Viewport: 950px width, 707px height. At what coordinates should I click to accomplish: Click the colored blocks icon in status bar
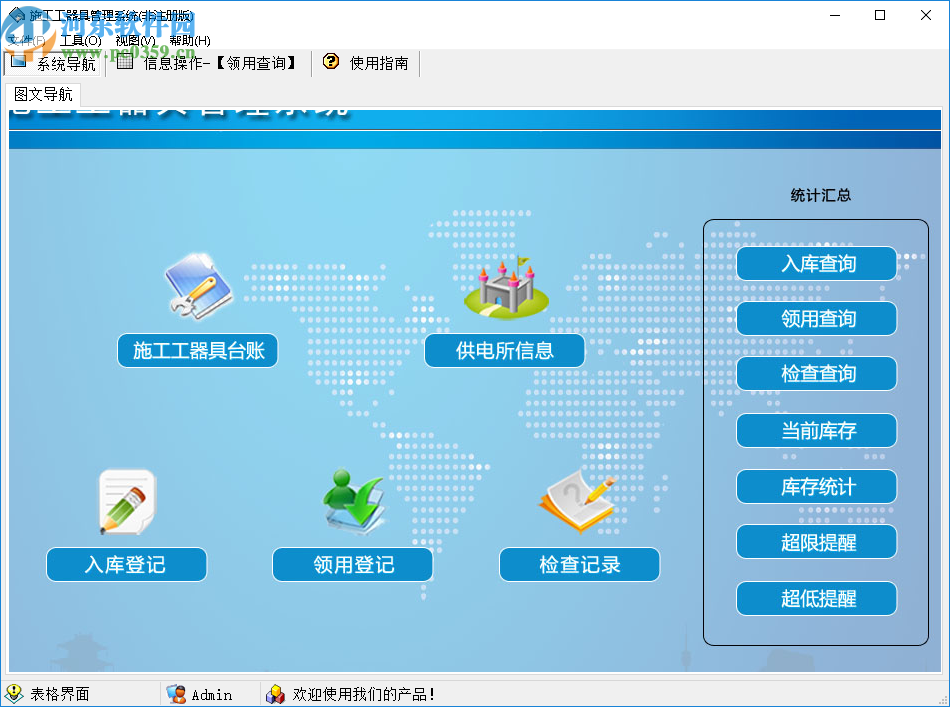[x=276, y=694]
